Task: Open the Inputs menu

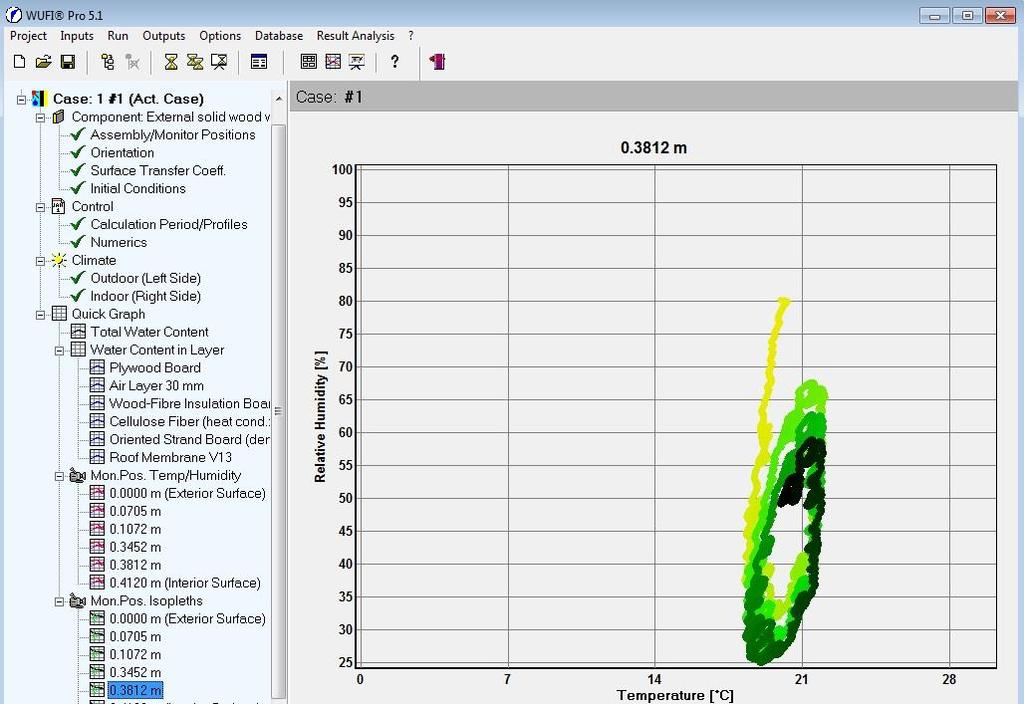Action: [77, 36]
